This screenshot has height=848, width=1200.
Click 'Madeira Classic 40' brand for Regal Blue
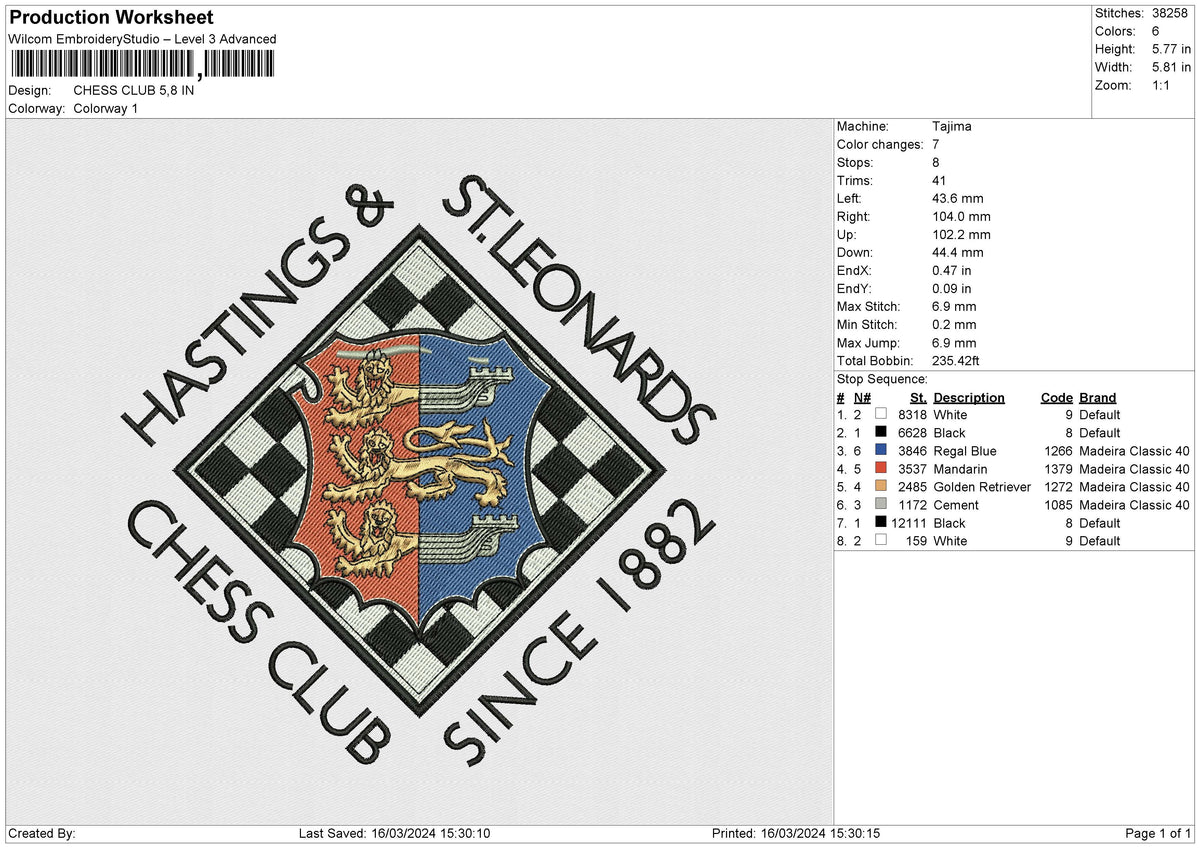point(1134,451)
